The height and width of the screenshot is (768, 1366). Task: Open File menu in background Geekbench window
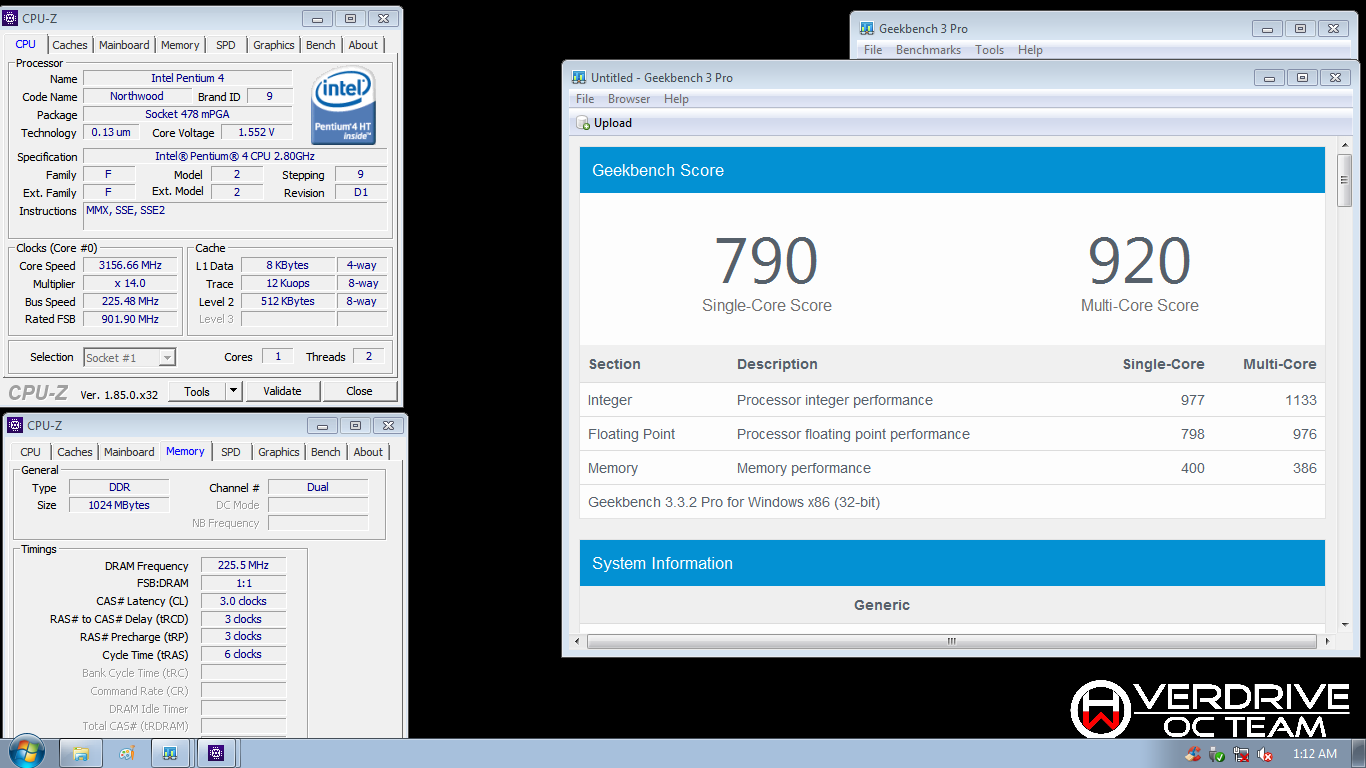pos(873,50)
